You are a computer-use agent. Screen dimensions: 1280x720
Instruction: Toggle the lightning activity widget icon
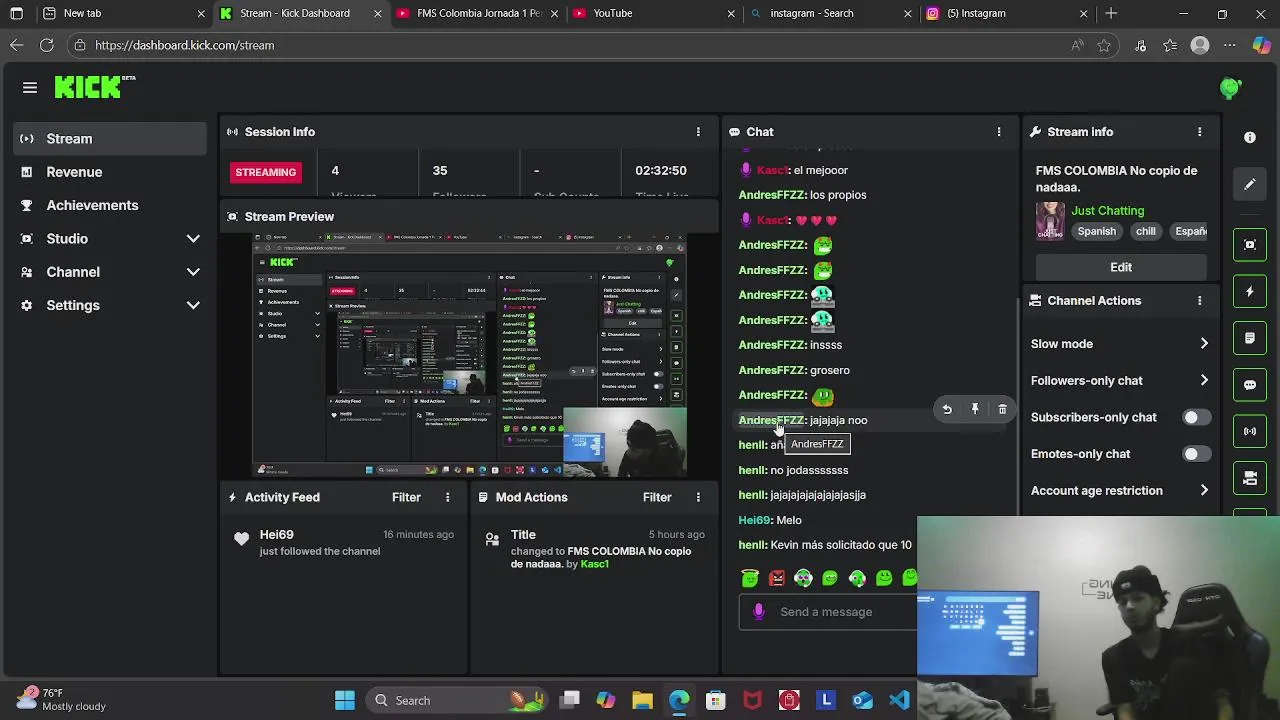pyautogui.click(x=1250, y=291)
